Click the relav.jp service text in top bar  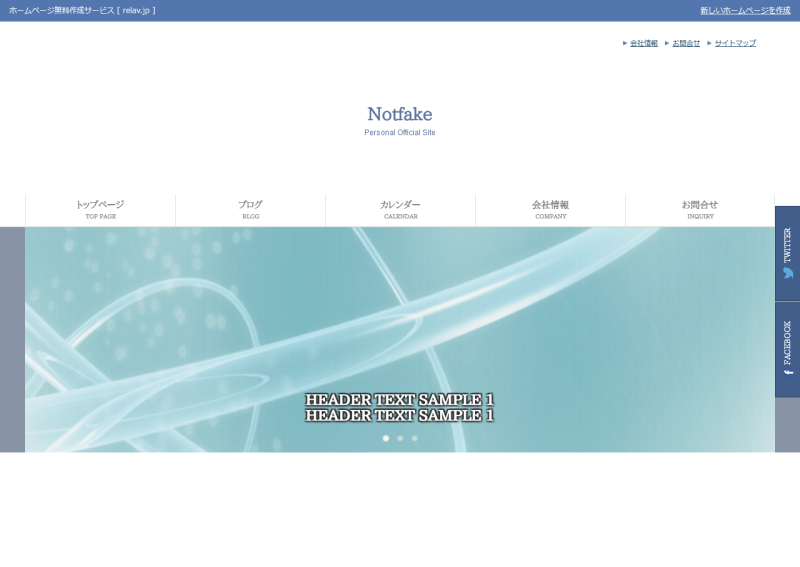pos(82,10)
